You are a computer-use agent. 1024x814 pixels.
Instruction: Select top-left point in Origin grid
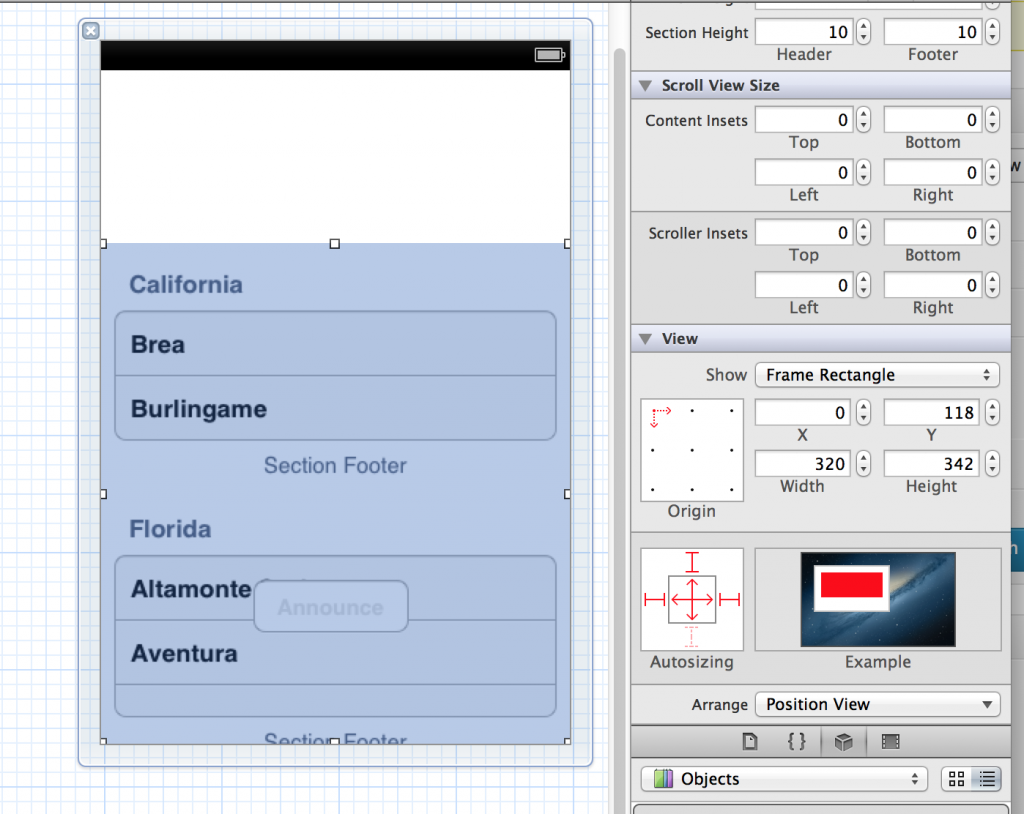653,412
